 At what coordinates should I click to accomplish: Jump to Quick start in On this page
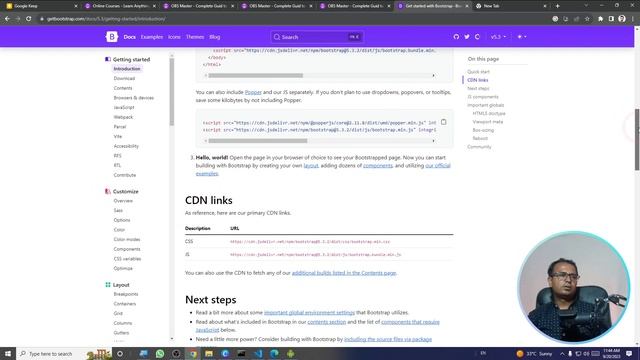478,72
